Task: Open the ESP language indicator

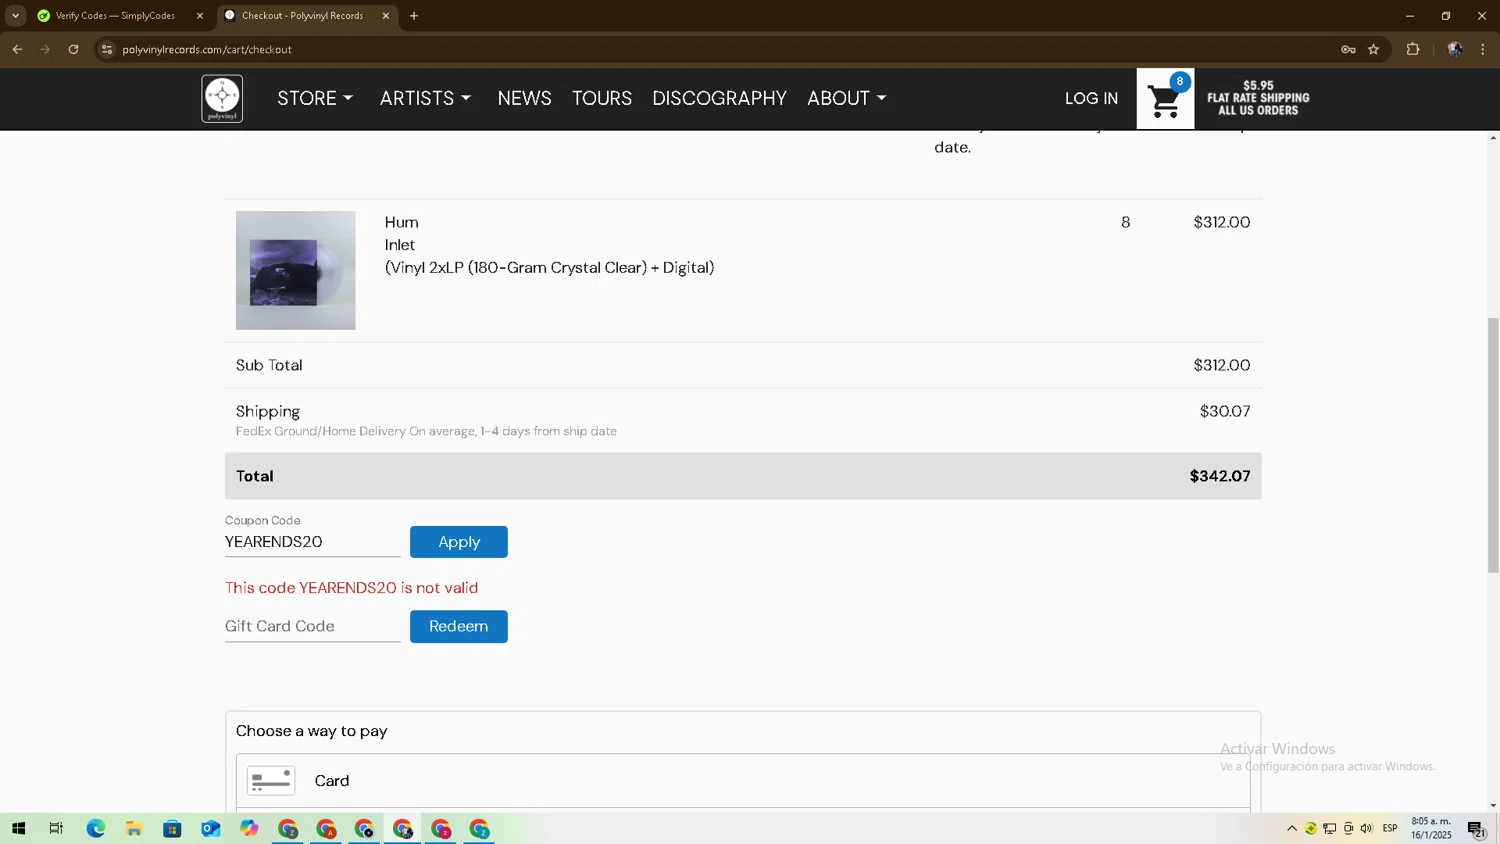Action: coord(1390,829)
